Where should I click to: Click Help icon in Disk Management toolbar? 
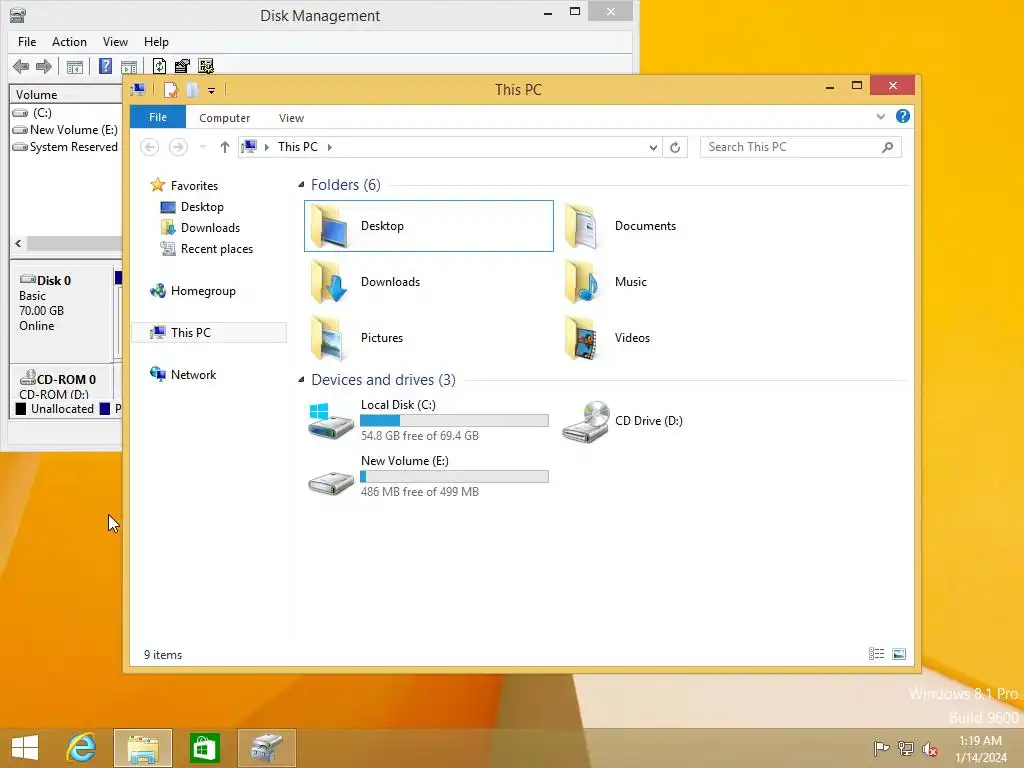coord(104,66)
